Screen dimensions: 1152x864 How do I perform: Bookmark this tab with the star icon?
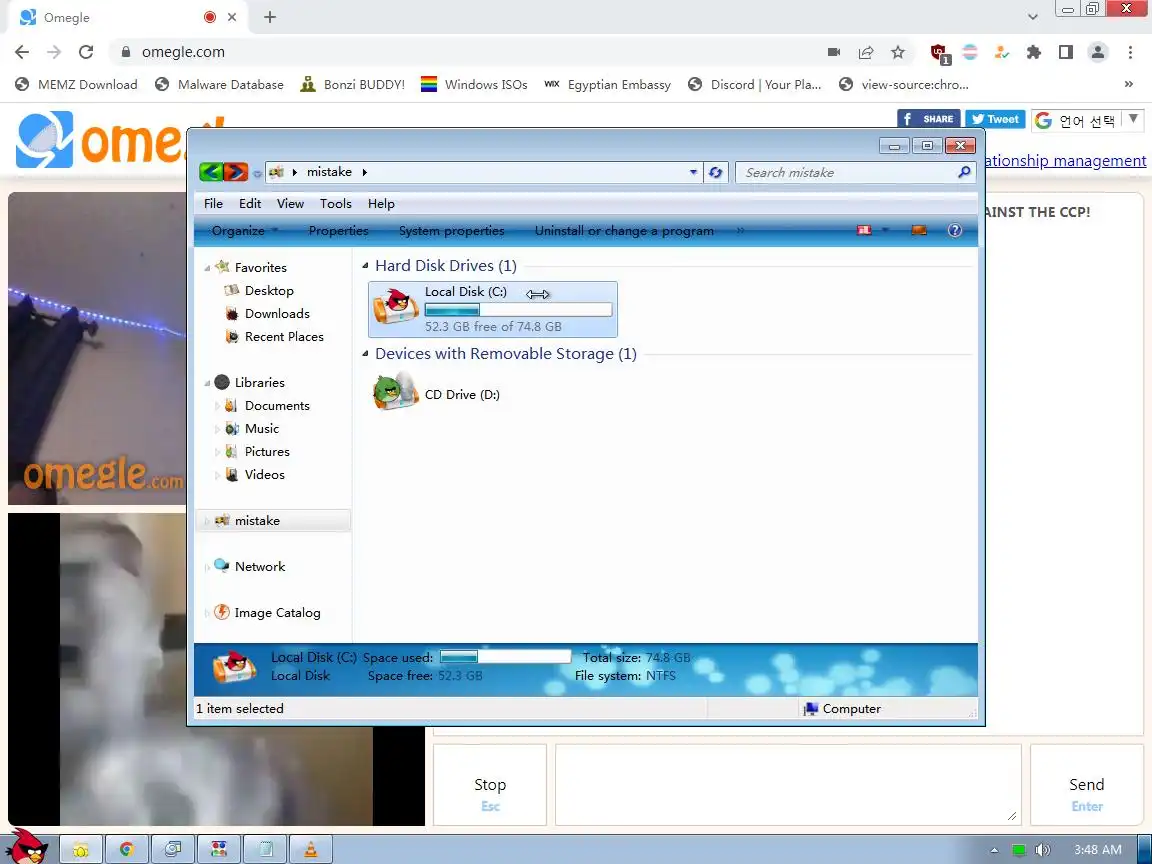click(x=898, y=52)
